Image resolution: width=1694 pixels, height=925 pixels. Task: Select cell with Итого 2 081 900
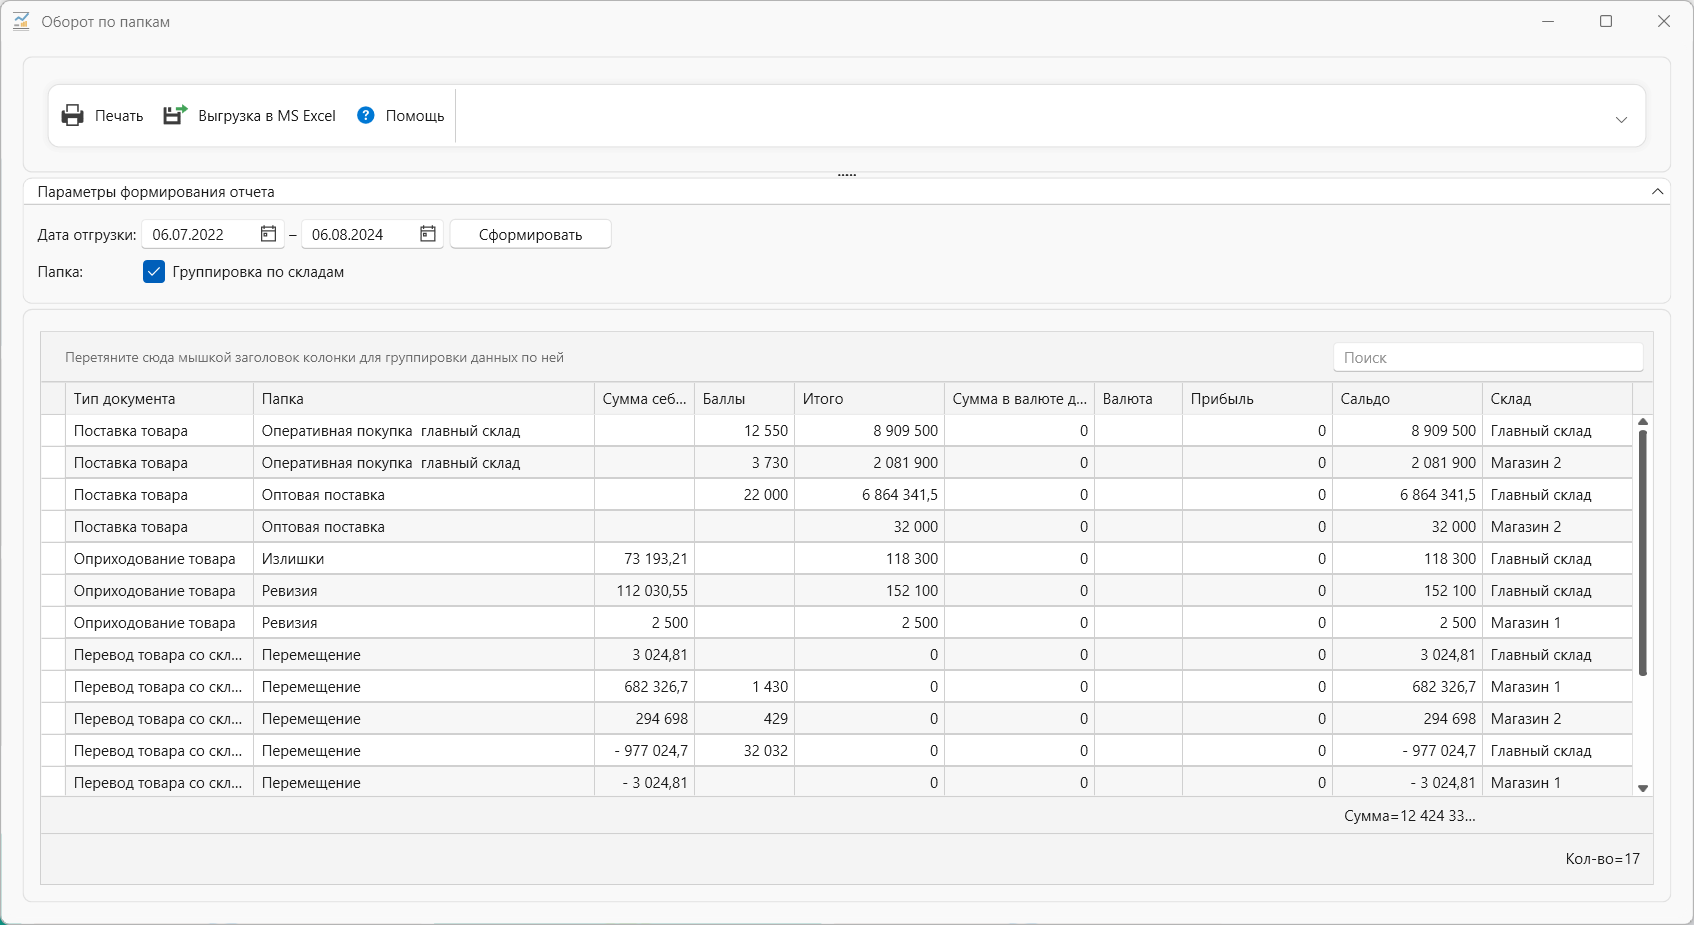click(x=869, y=463)
